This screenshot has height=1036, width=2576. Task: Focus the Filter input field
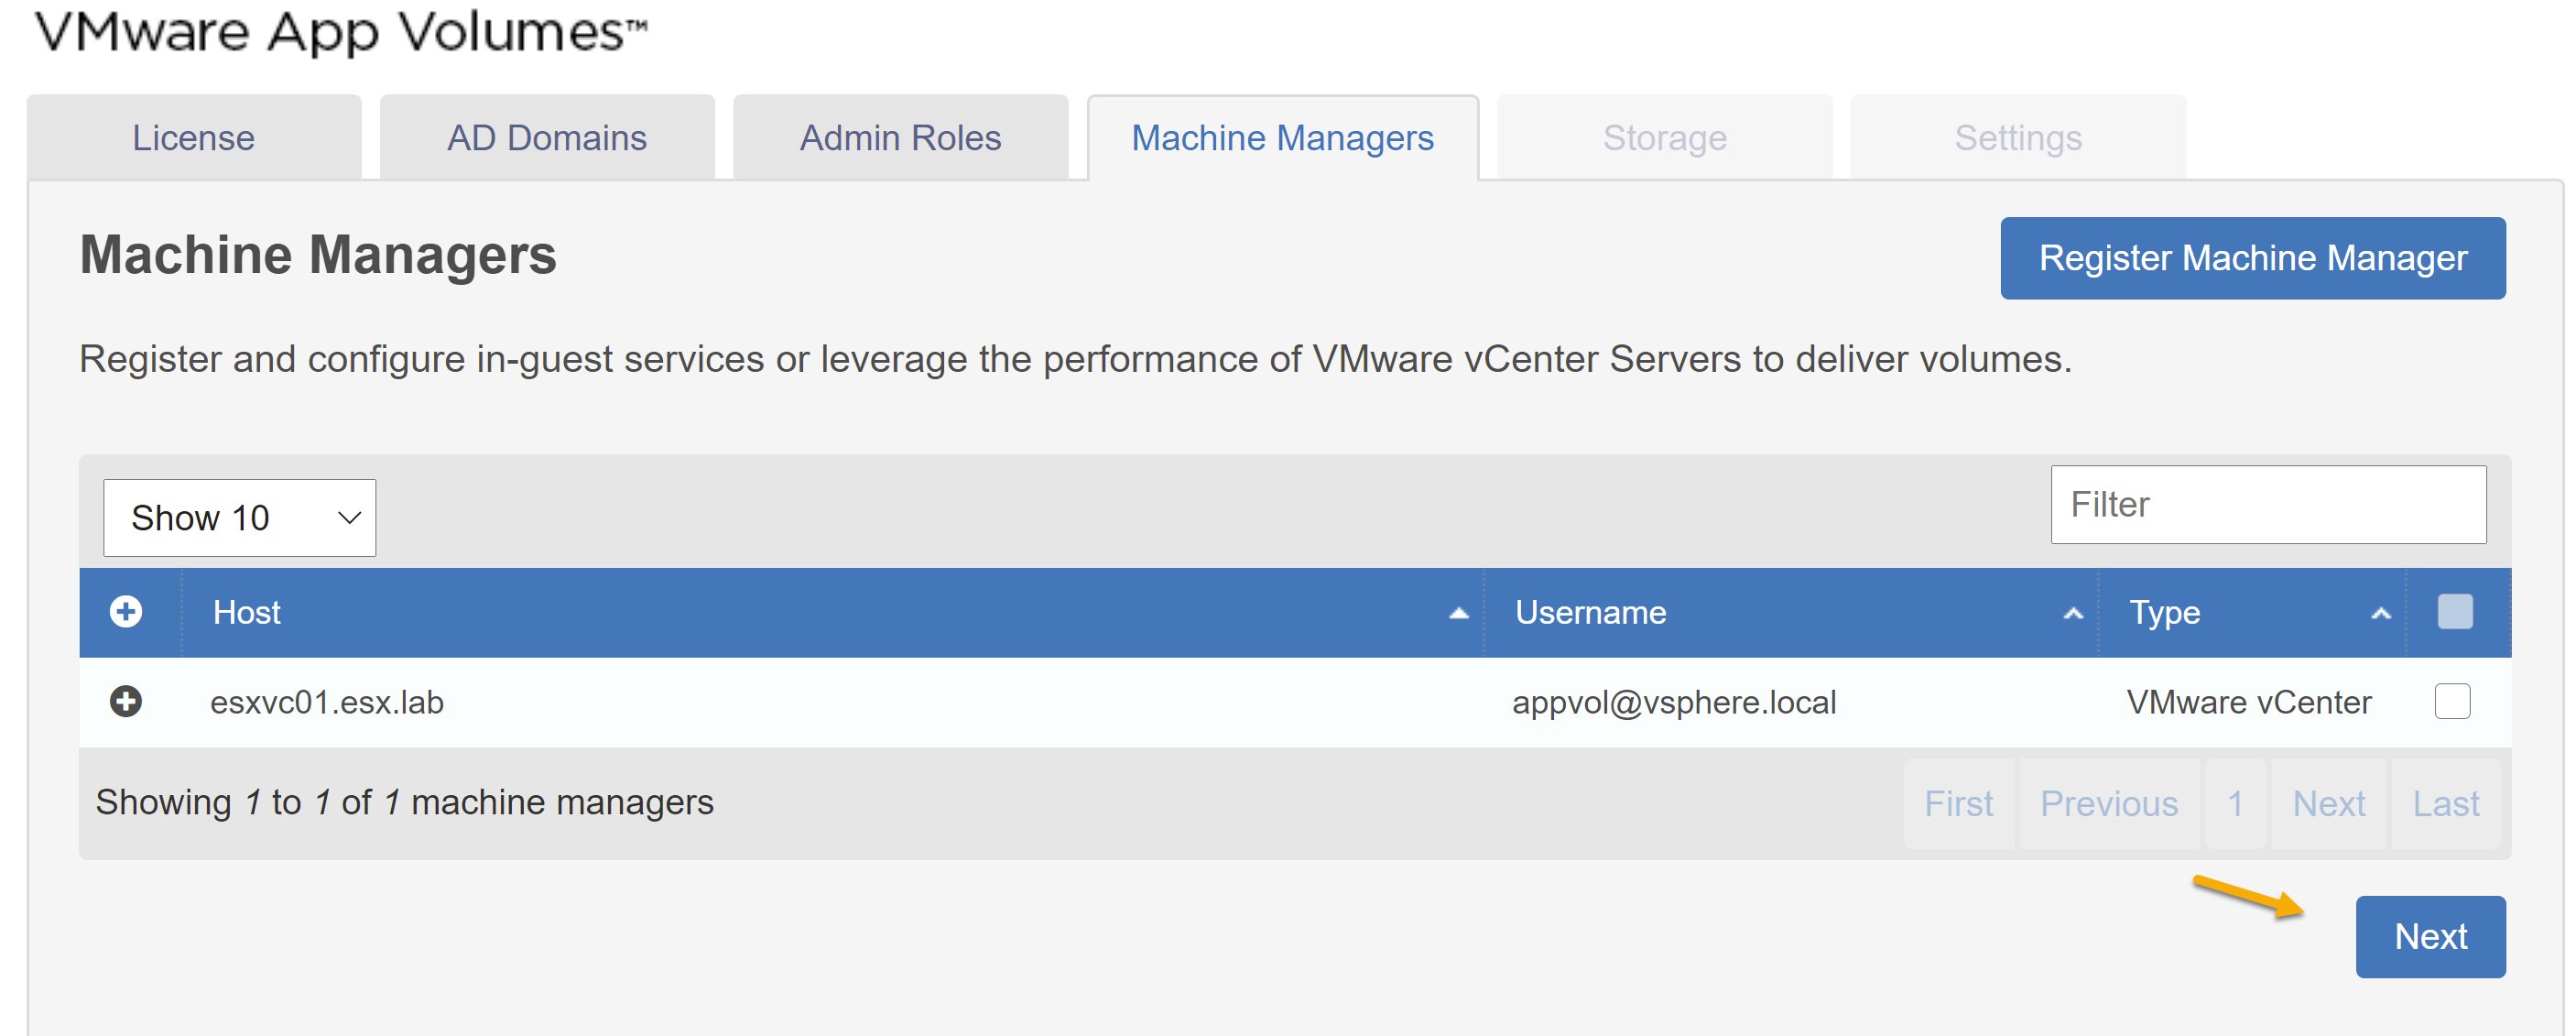pyautogui.click(x=2268, y=505)
